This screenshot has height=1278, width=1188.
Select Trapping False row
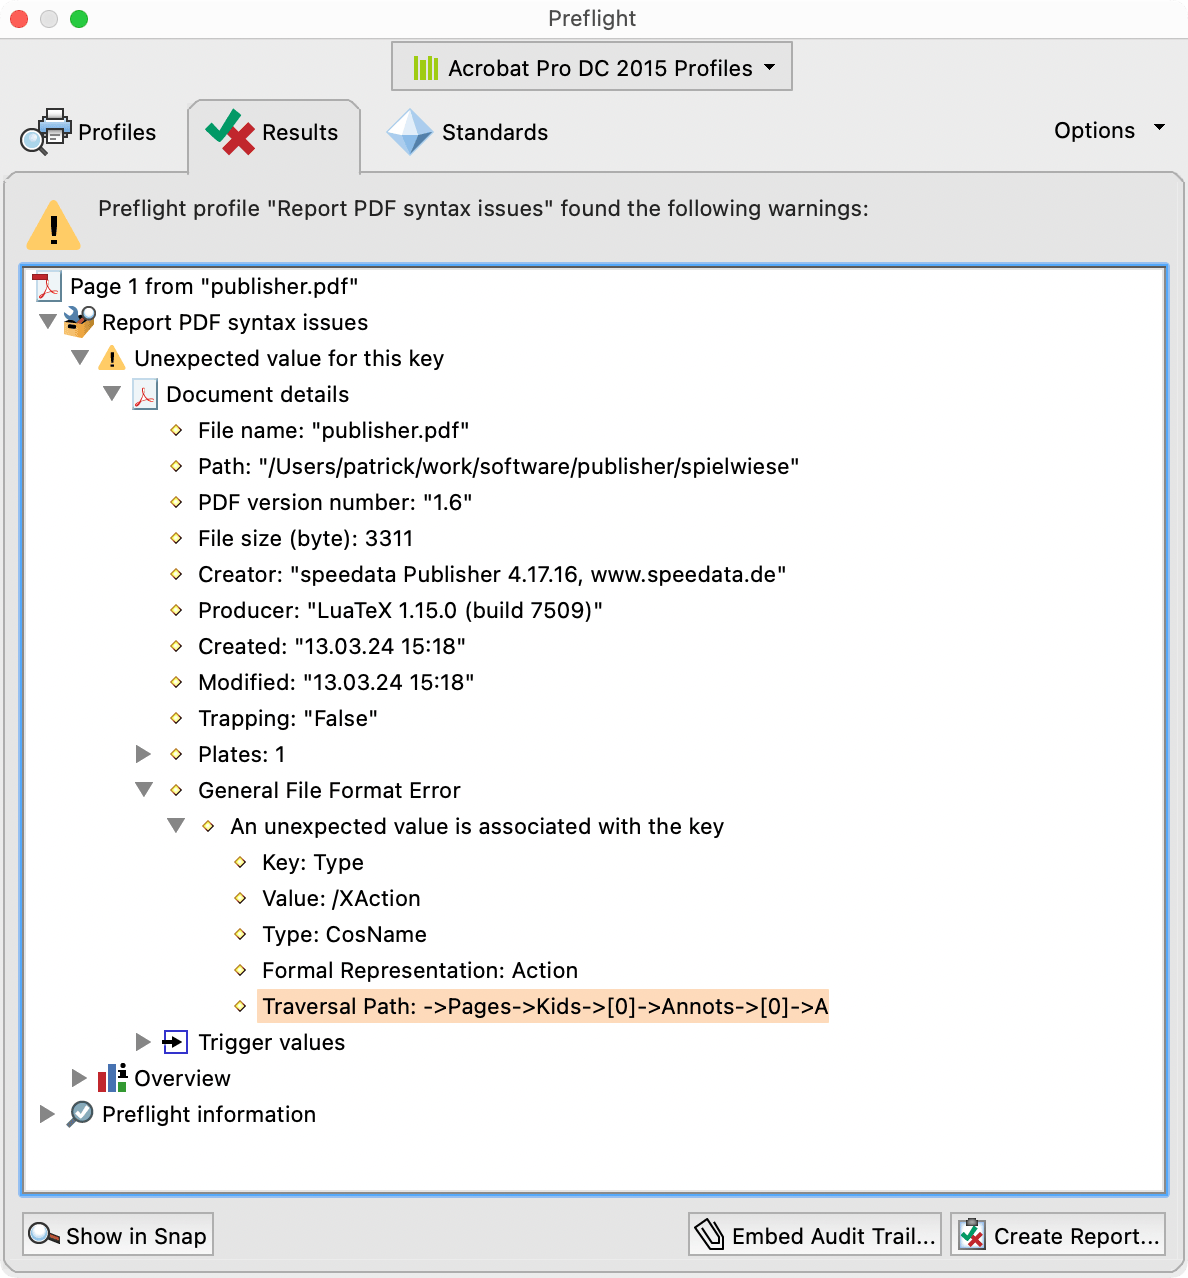point(288,718)
